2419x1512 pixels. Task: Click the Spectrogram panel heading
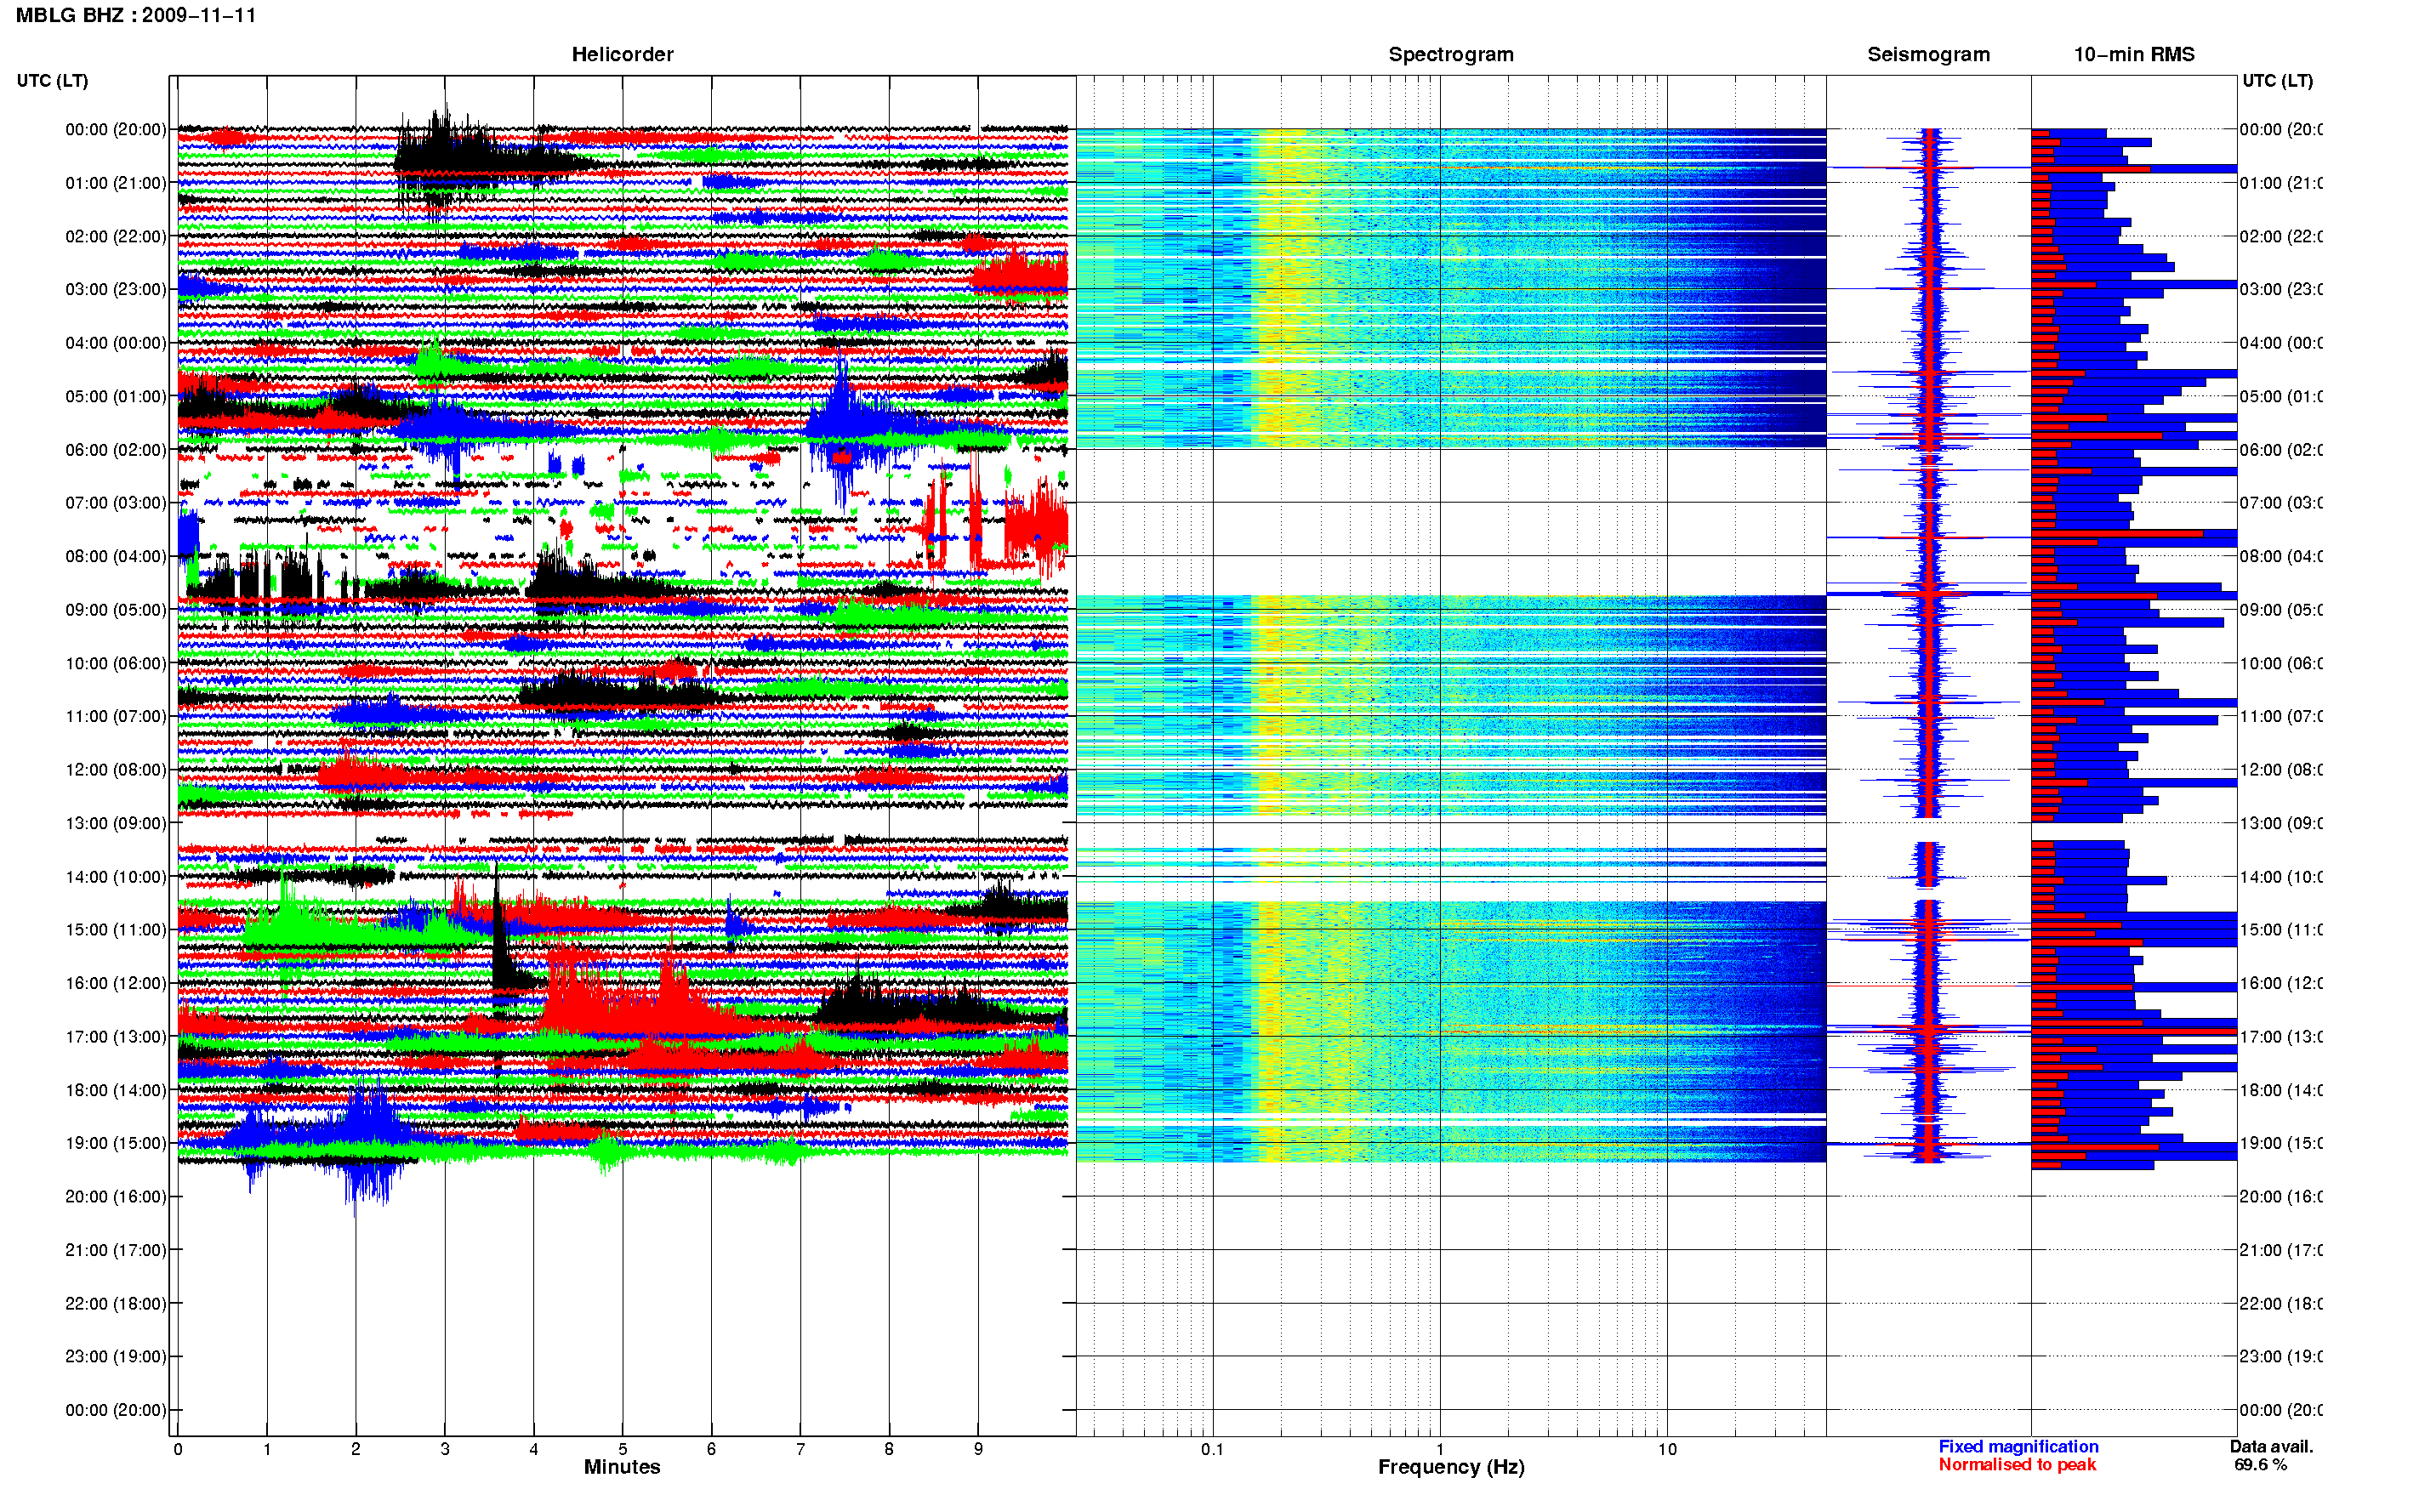pos(1450,54)
